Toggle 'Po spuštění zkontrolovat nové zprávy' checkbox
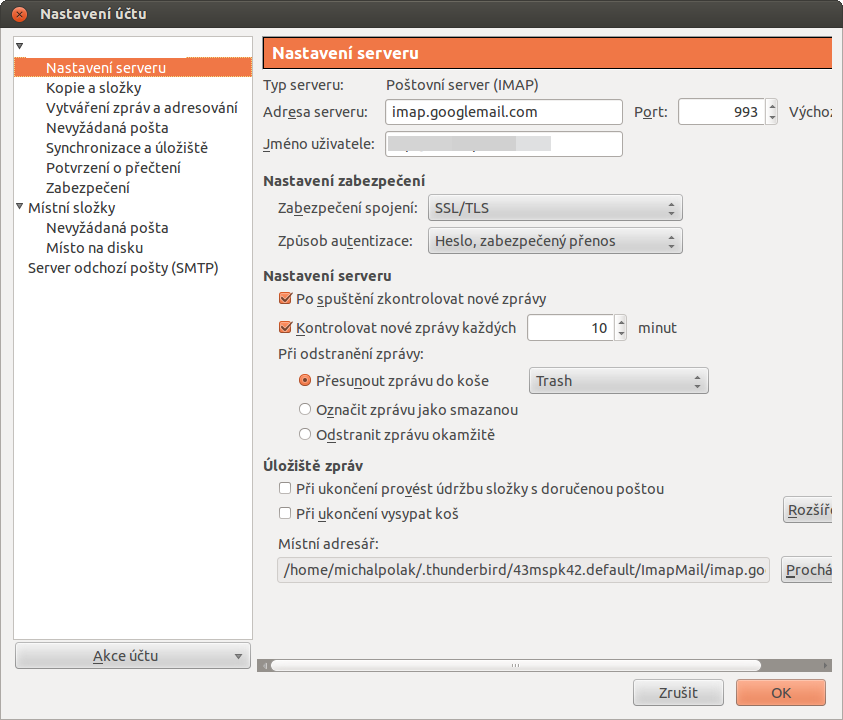The image size is (843, 720). coord(285,299)
